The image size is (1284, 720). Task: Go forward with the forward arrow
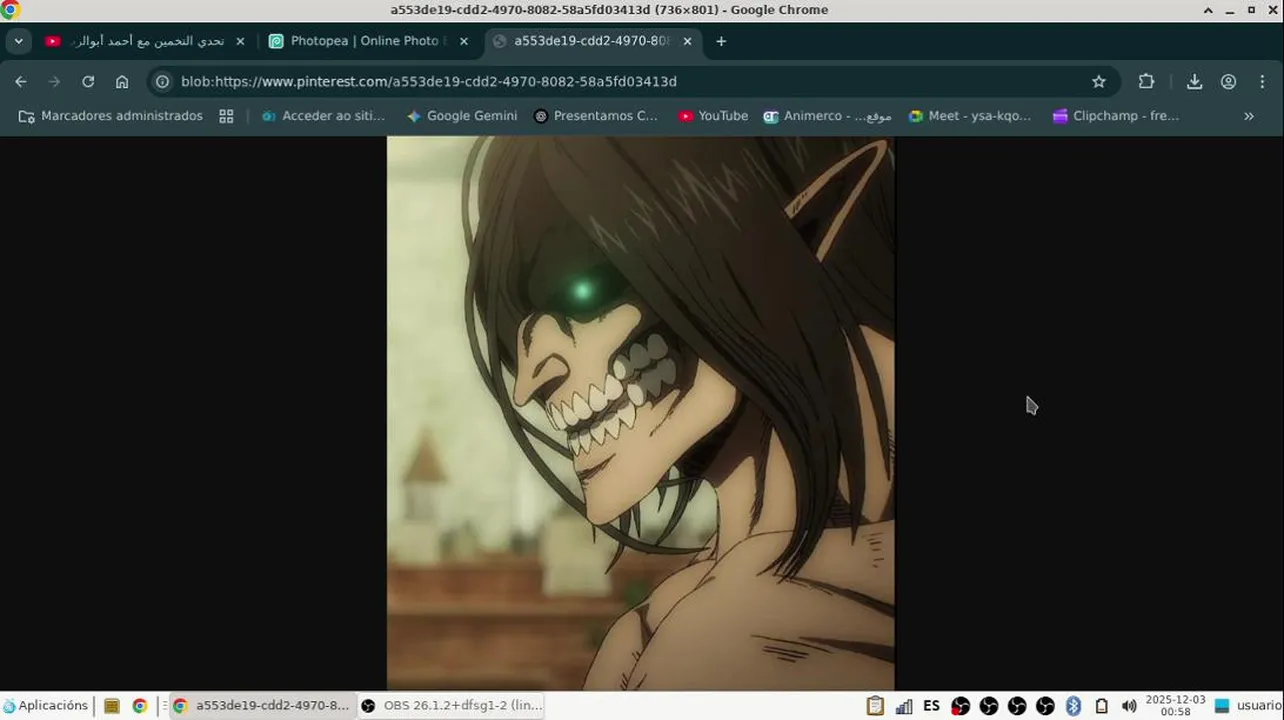(x=54, y=82)
